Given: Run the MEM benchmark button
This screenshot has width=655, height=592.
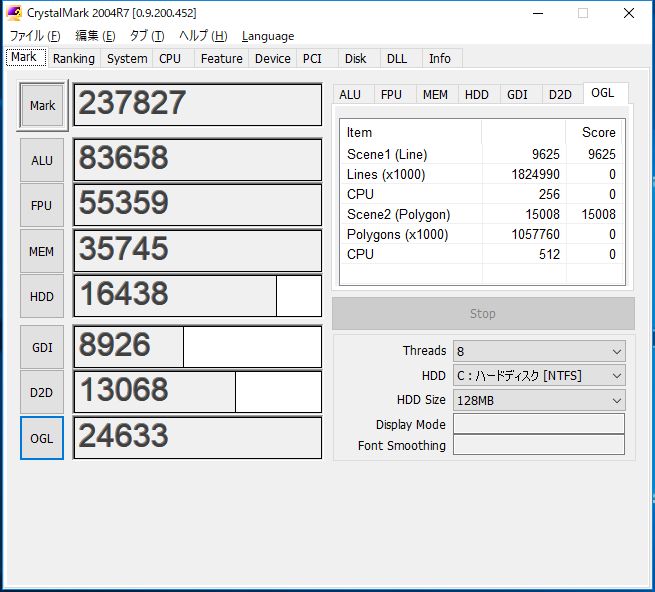Looking at the screenshot, I should (42, 251).
